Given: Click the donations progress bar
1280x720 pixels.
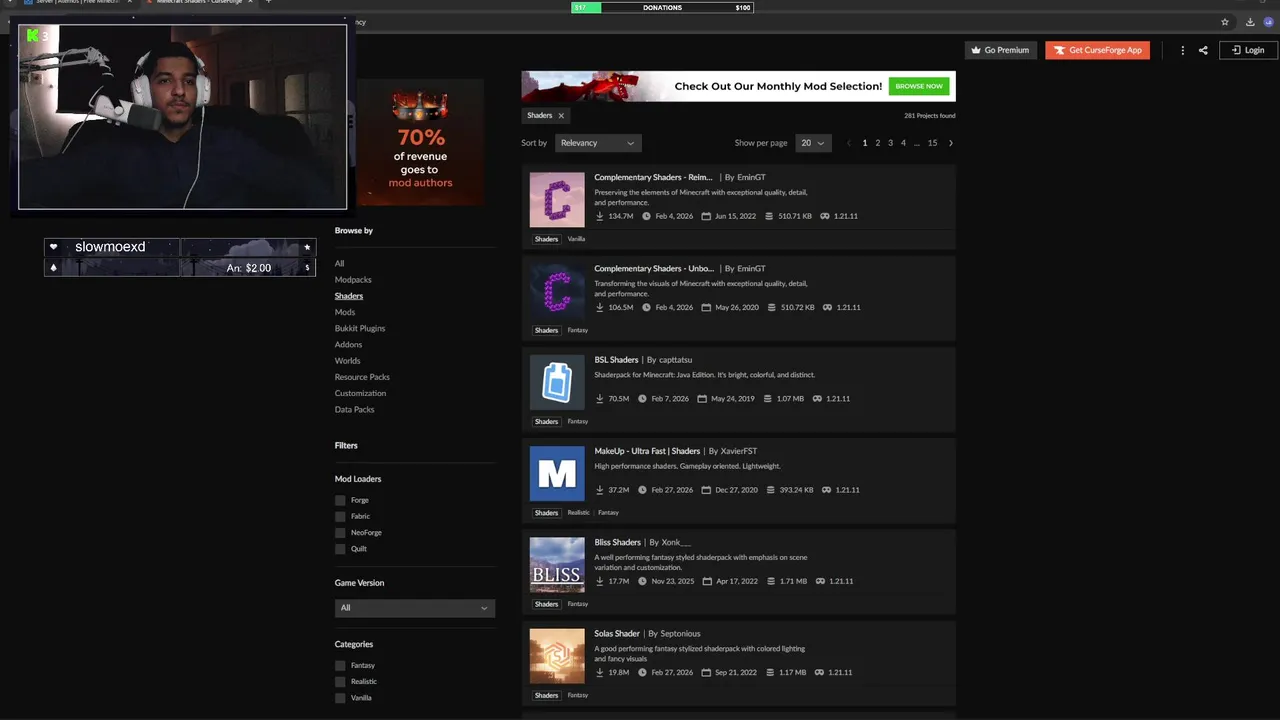Looking at the screenshot, I should coord(662,8).
